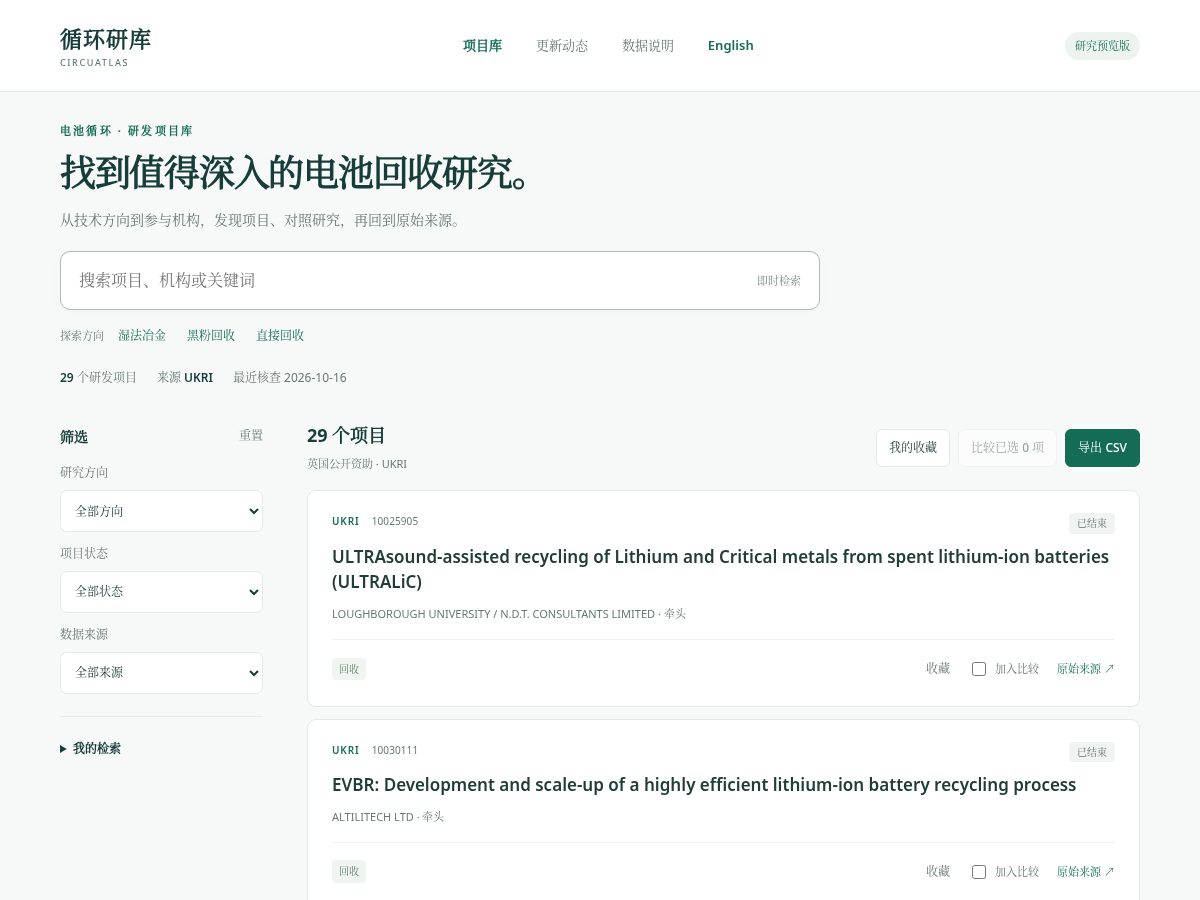Open the EVBR project title

pyautogui.click(x=704, y=785)
